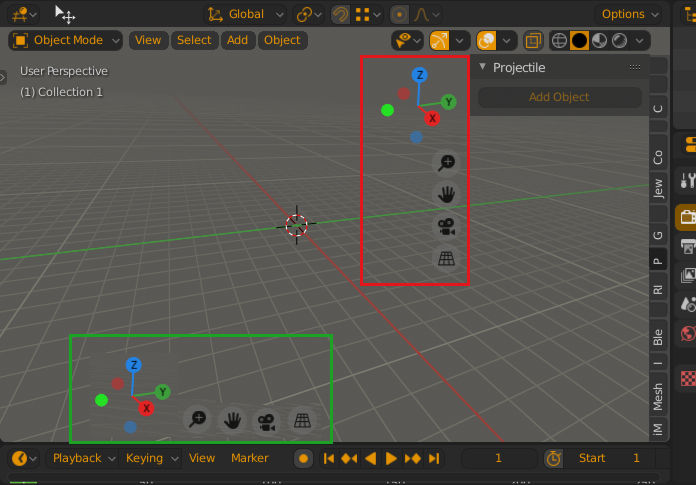Open the Playback popover
696x485 pixels.
click(x=83, y=458)
